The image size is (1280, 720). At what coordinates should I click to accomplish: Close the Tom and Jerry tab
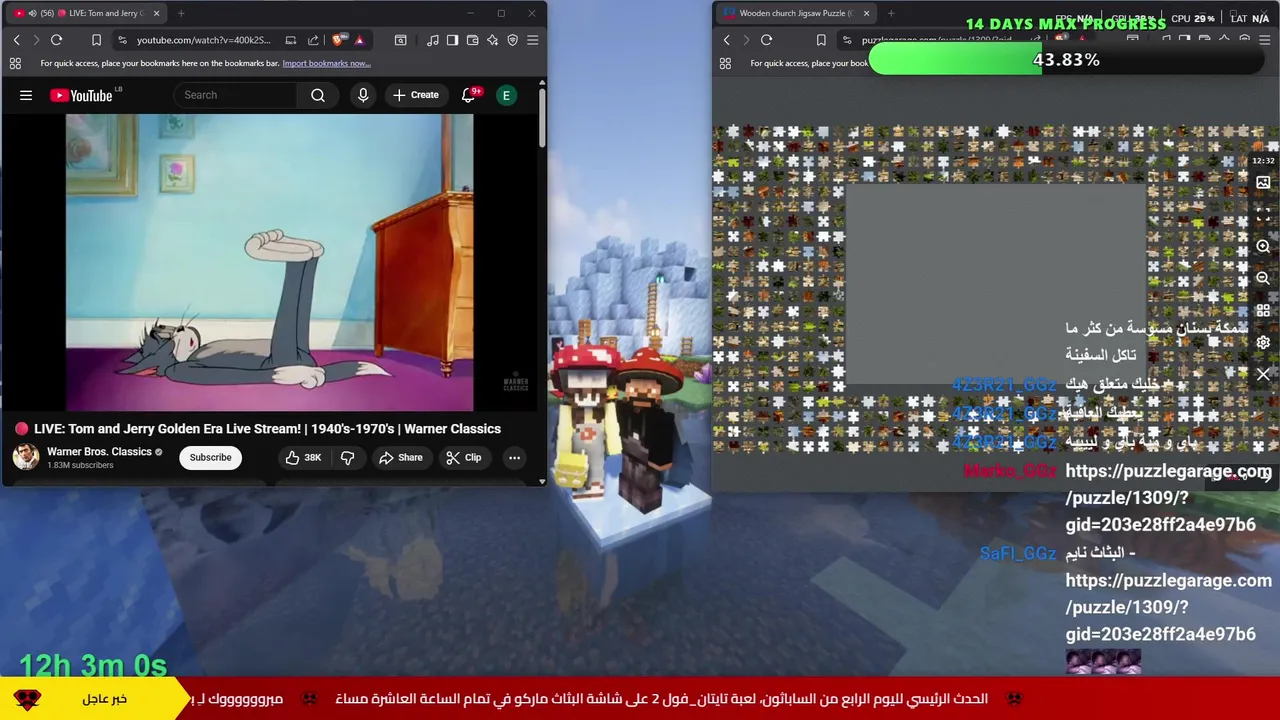[x=158, y=13]
